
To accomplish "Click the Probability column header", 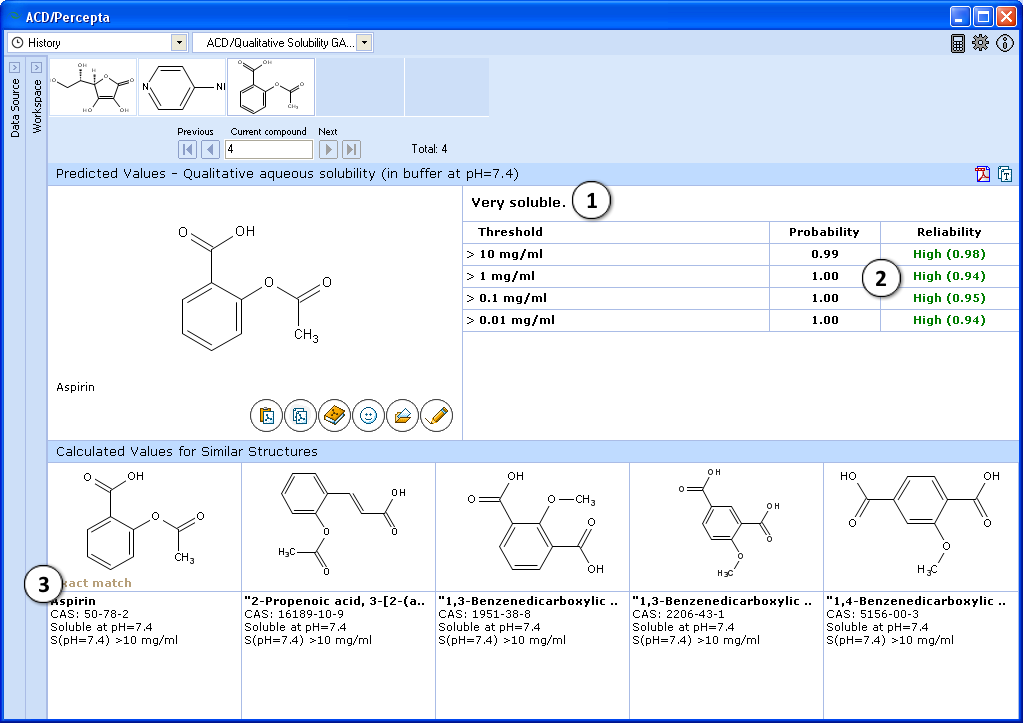I will [824, 232].
